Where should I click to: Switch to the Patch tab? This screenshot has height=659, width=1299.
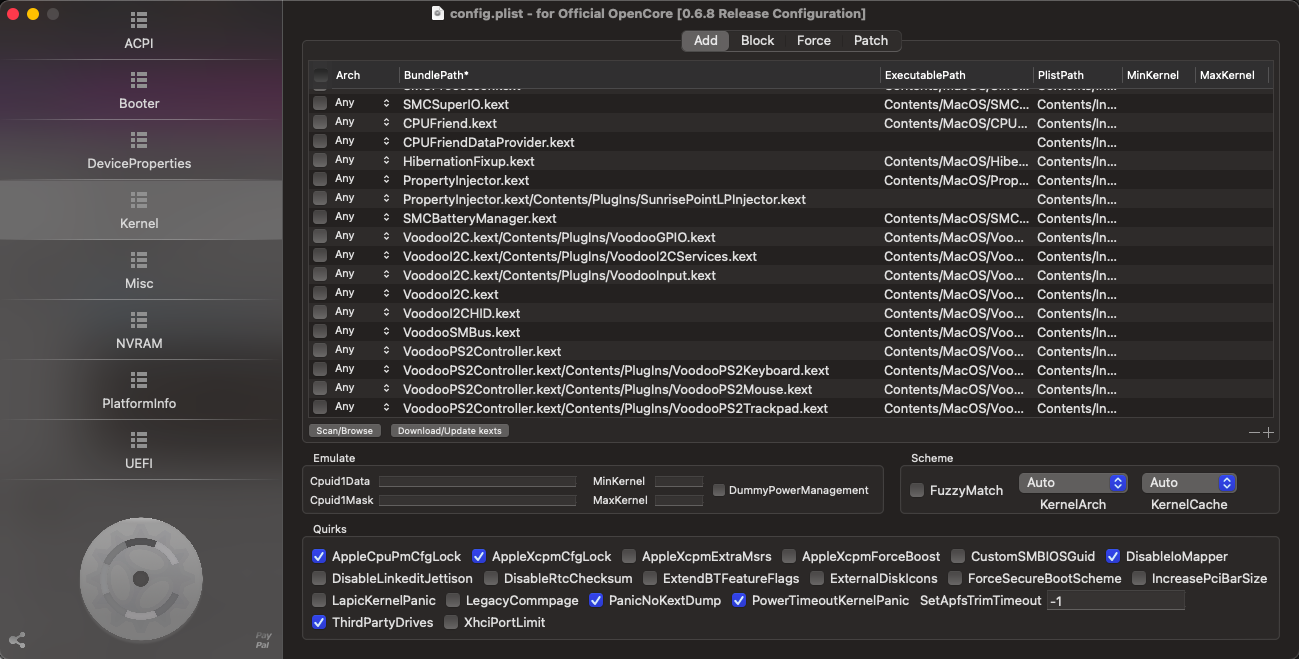tap(870, 41)
